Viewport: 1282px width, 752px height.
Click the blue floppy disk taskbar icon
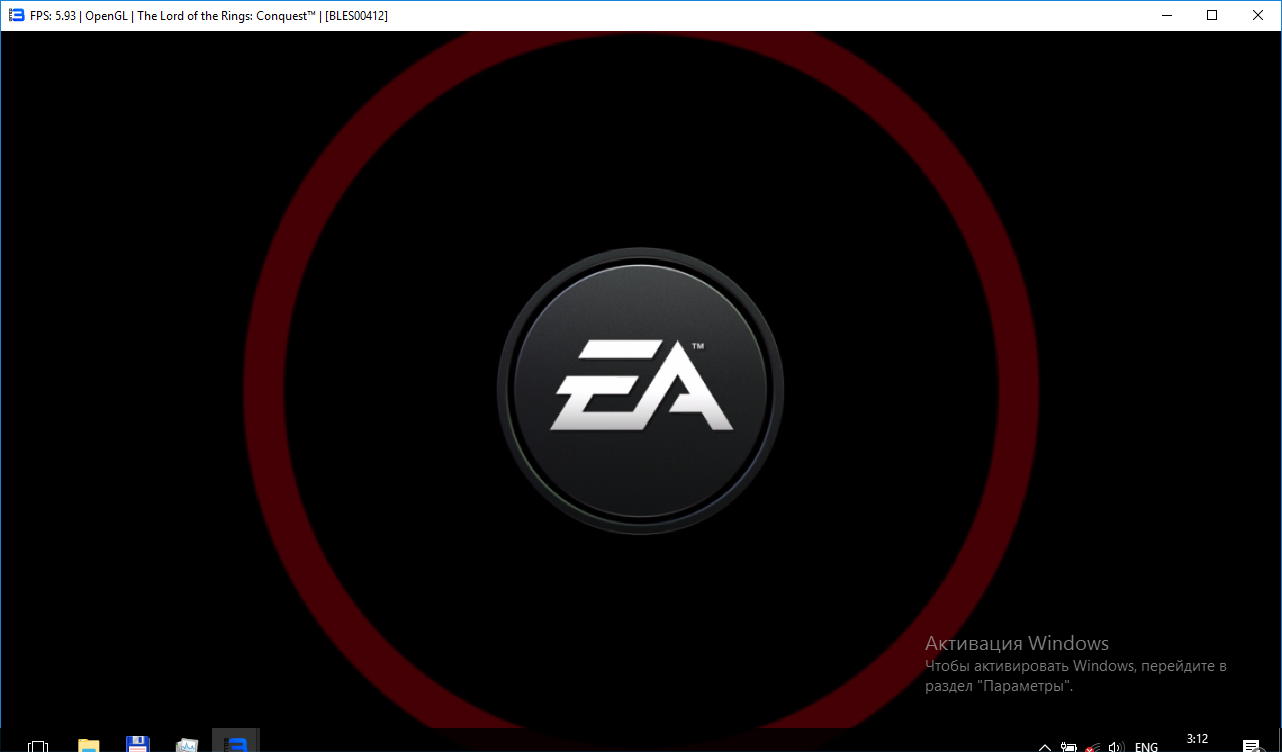(x=138, y=744)
